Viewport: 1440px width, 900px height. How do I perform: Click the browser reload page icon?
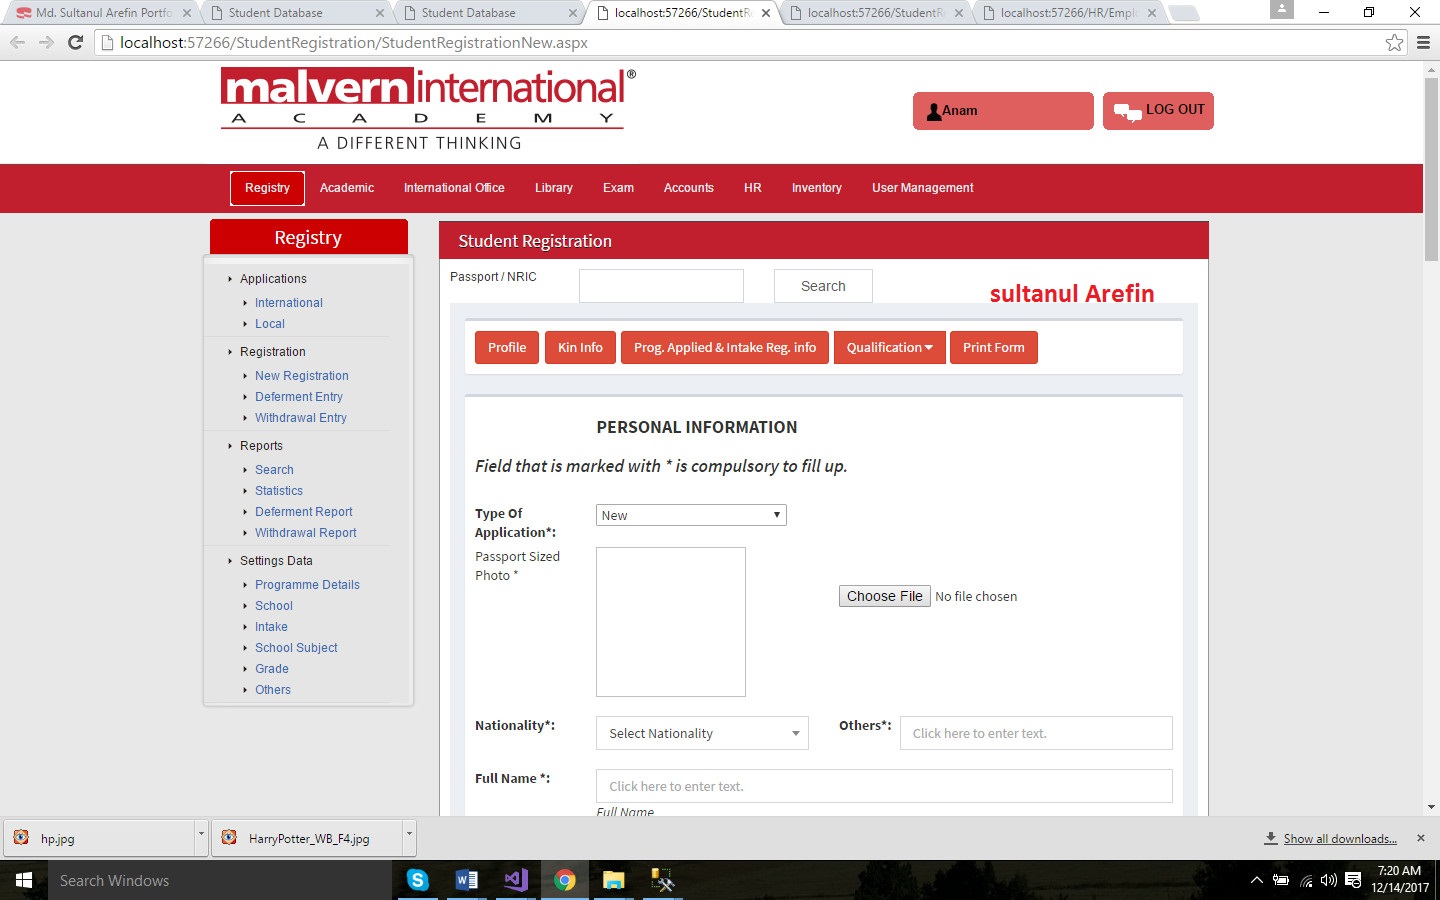(75, 42)
